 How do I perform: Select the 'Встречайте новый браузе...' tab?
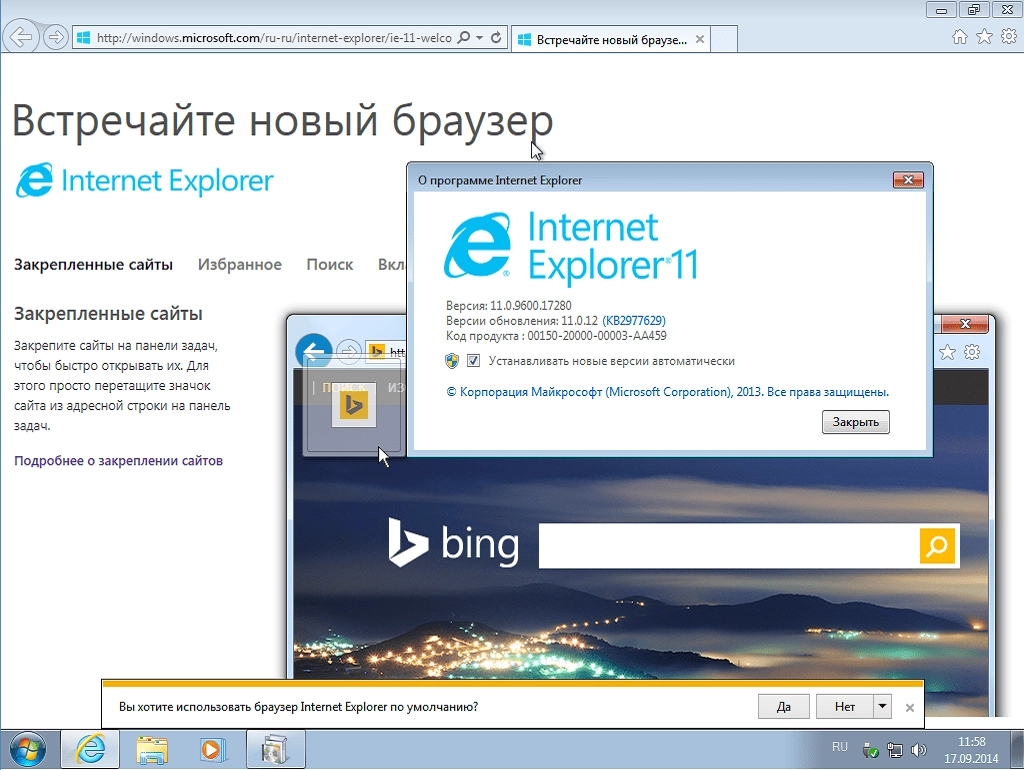[610, 39]
